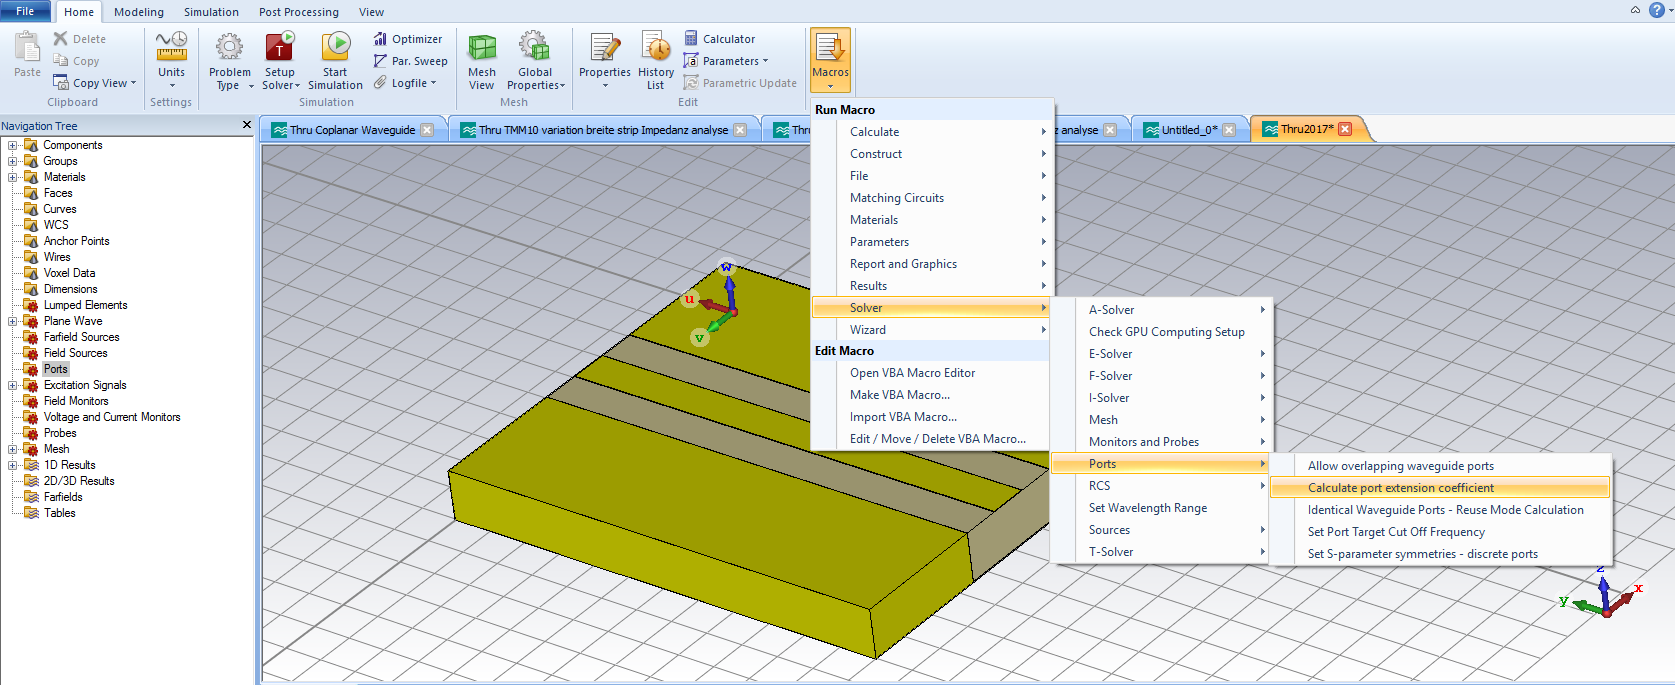This screenshot has height=685, width=1675.
Task: Select Set Wavelength Range
Action: [x=1160, y=508]
